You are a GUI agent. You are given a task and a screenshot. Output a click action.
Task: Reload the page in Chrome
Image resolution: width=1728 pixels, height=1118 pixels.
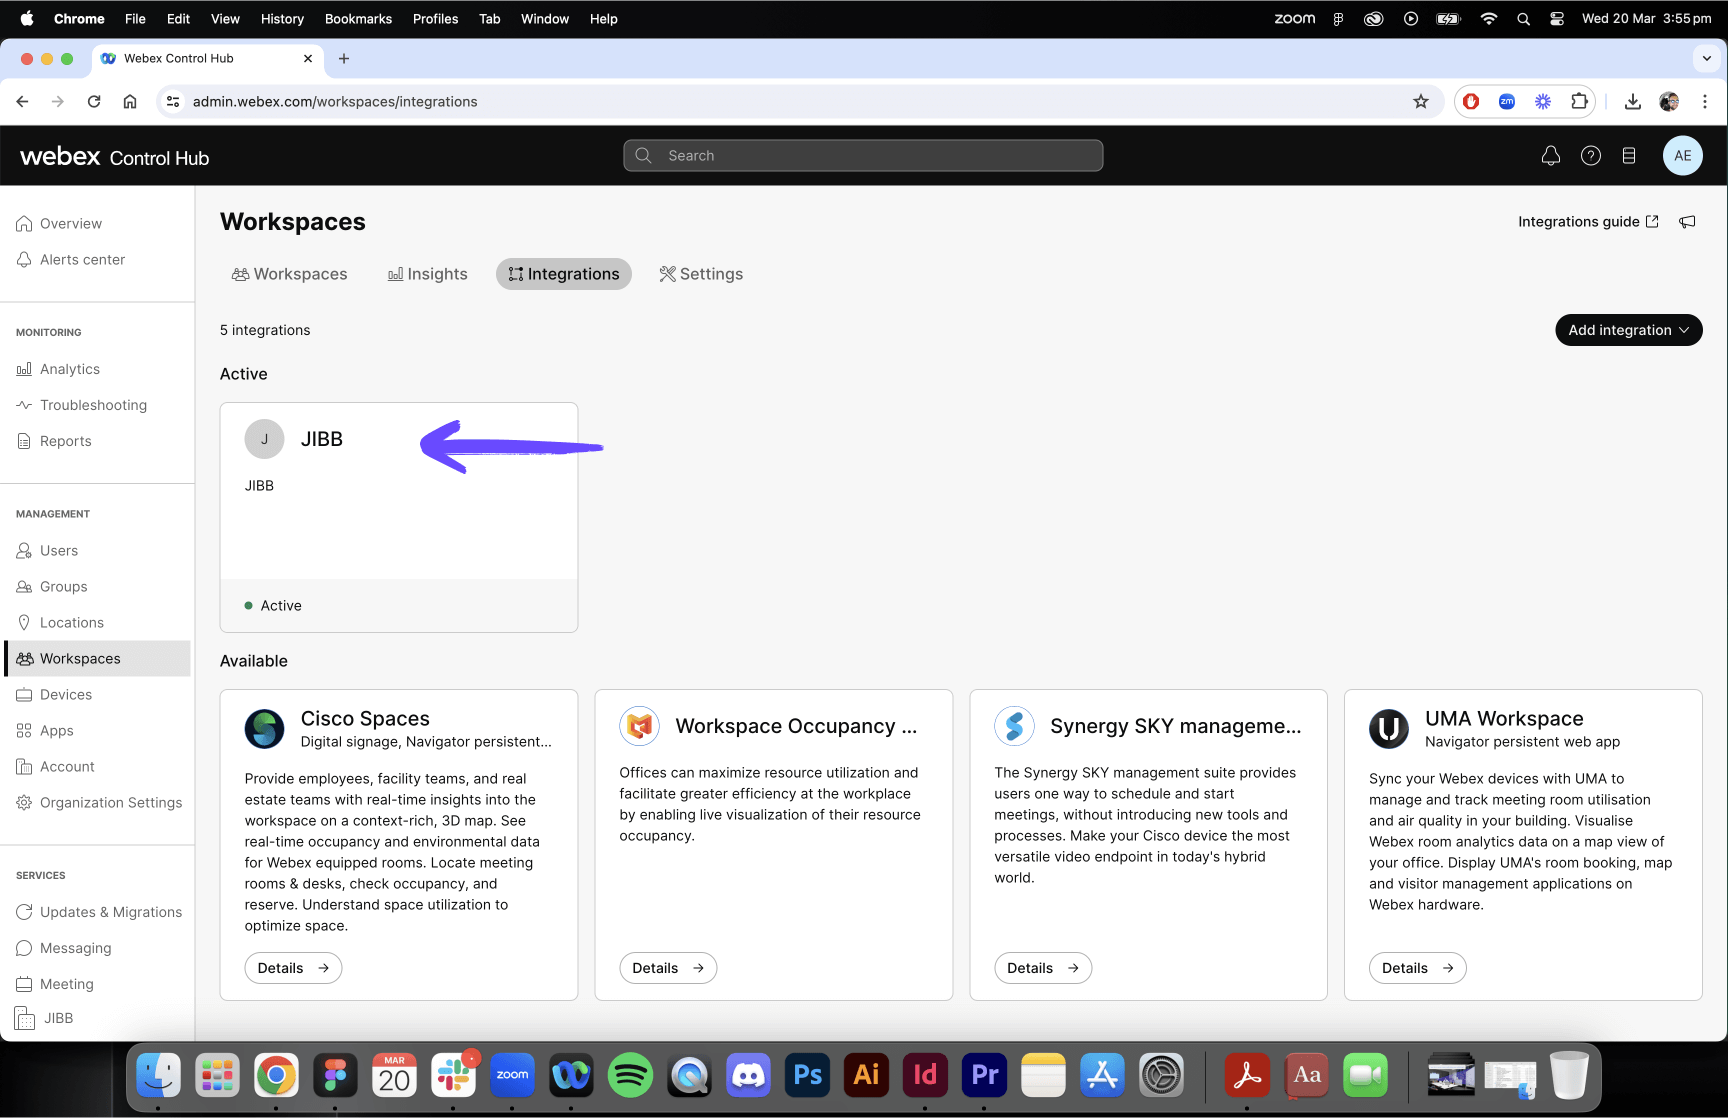94,101
